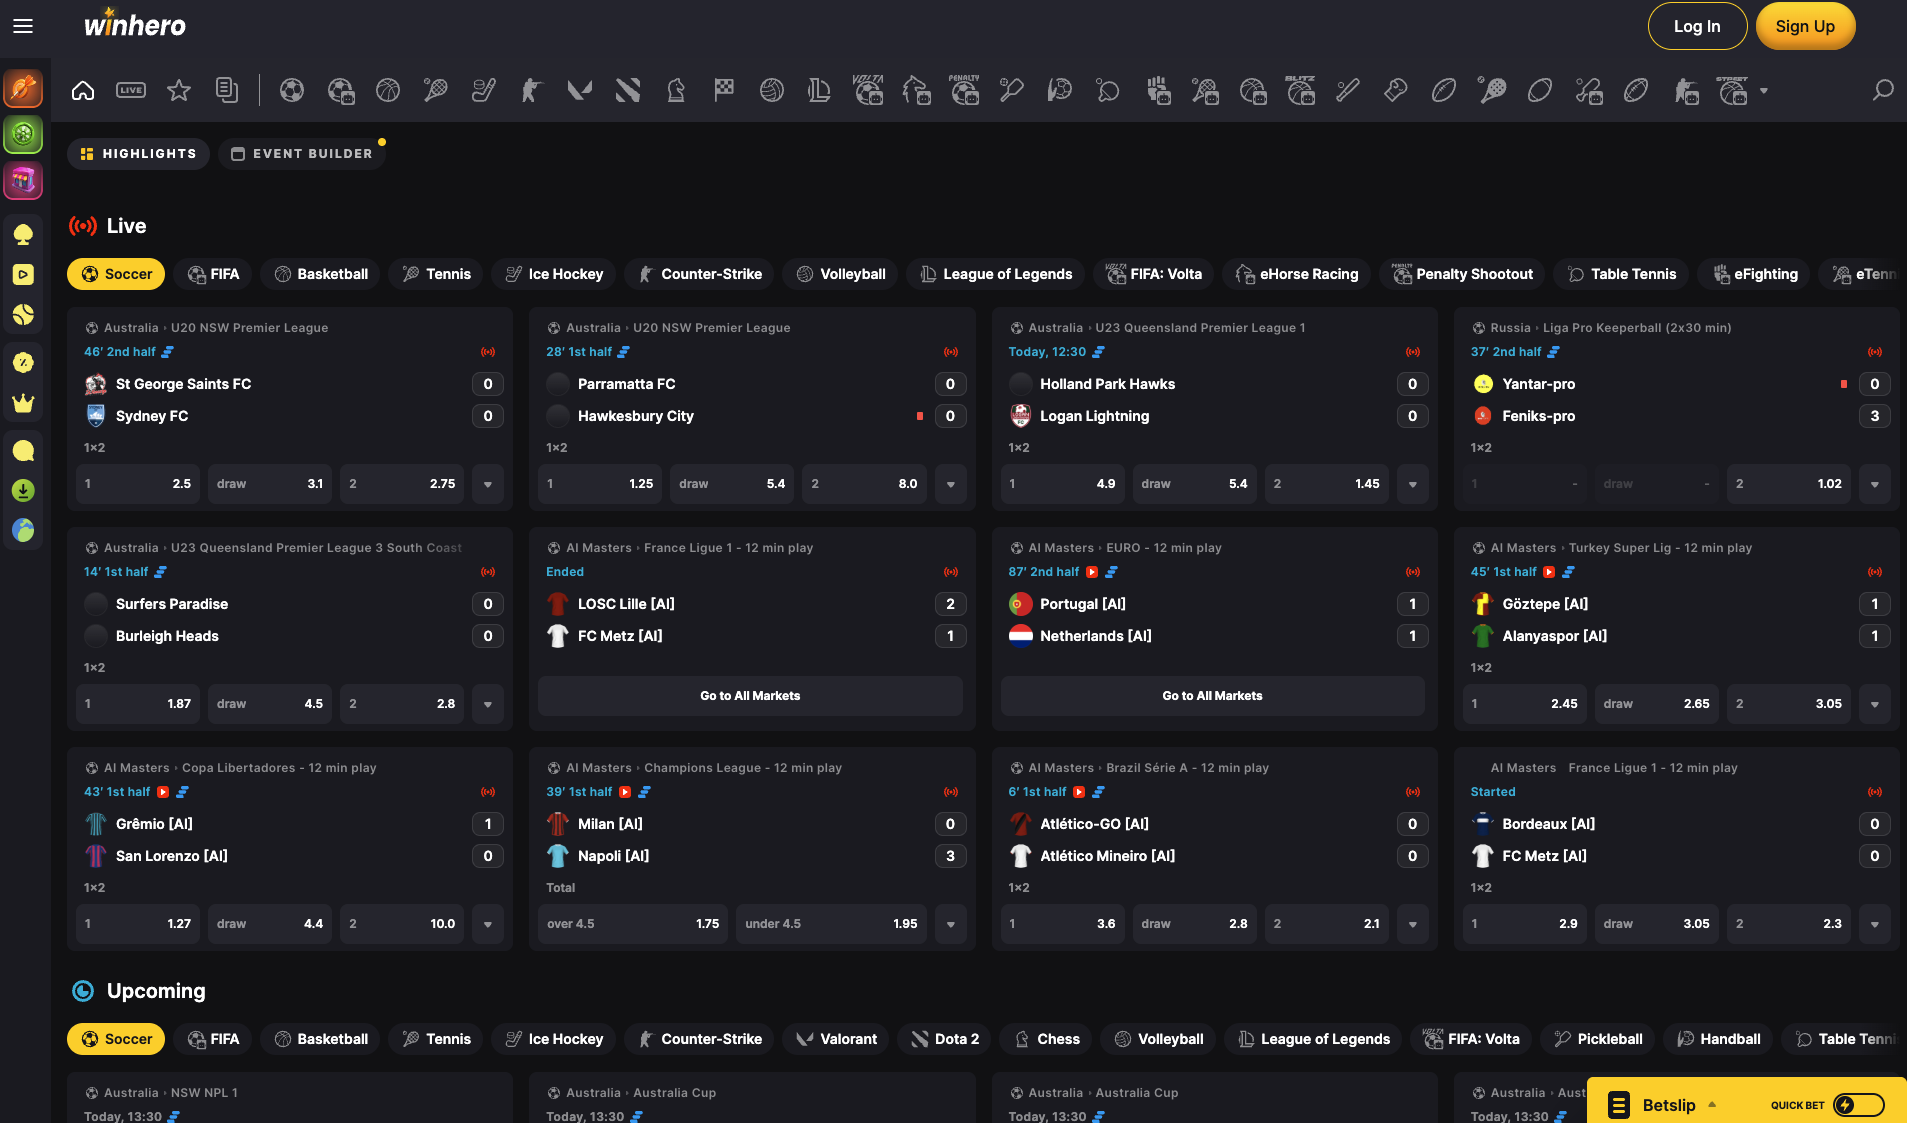This screenshot has height=1123, width=1907.
Task: Select the League of Legends icon in top bar
Action: pos(820,91)
